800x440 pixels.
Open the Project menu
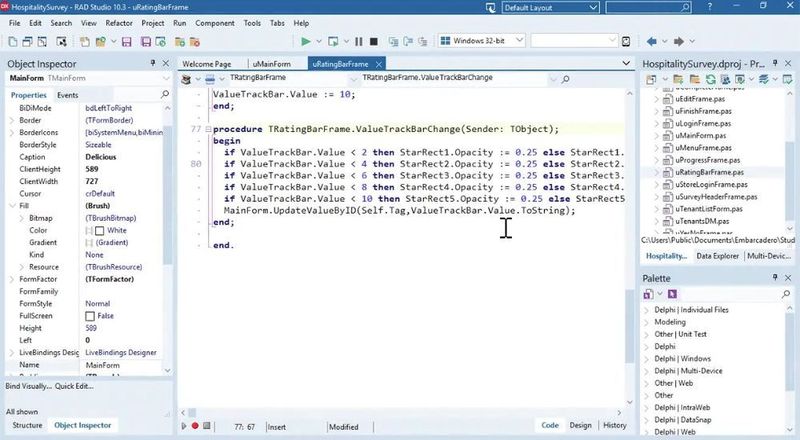(x=153, y=23)
